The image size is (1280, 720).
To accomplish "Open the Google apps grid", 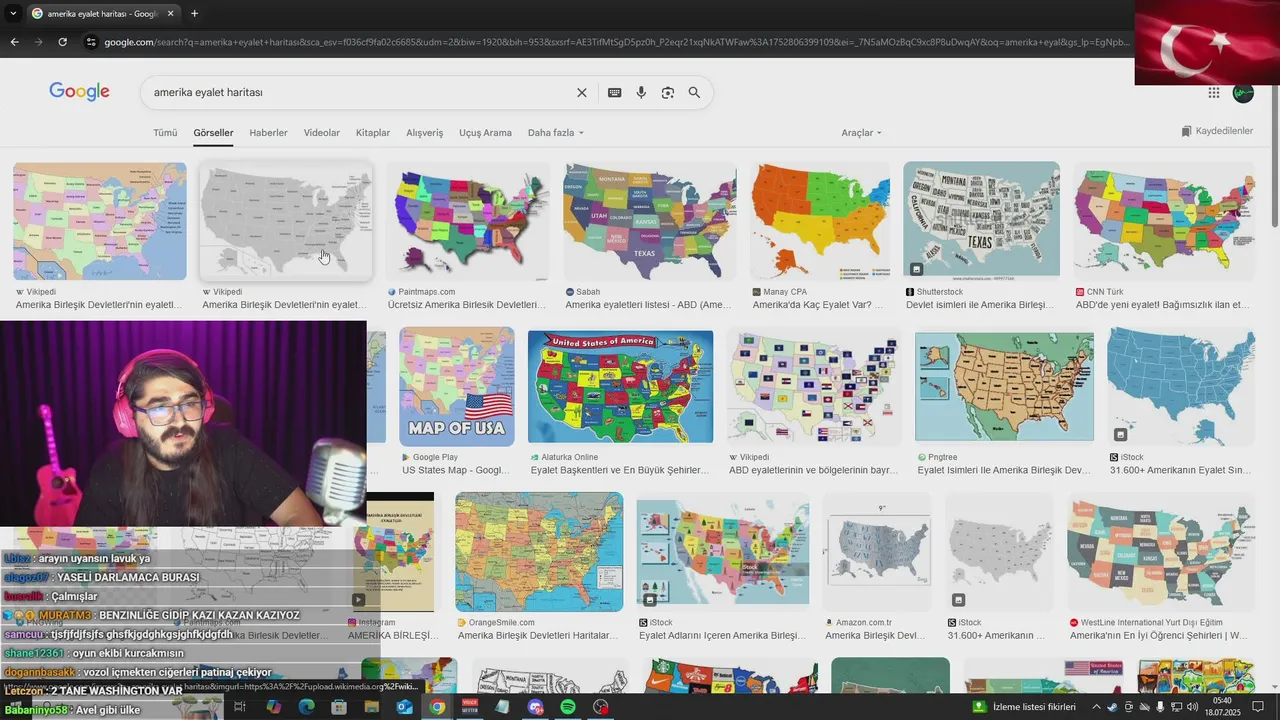I will 1213,93.
